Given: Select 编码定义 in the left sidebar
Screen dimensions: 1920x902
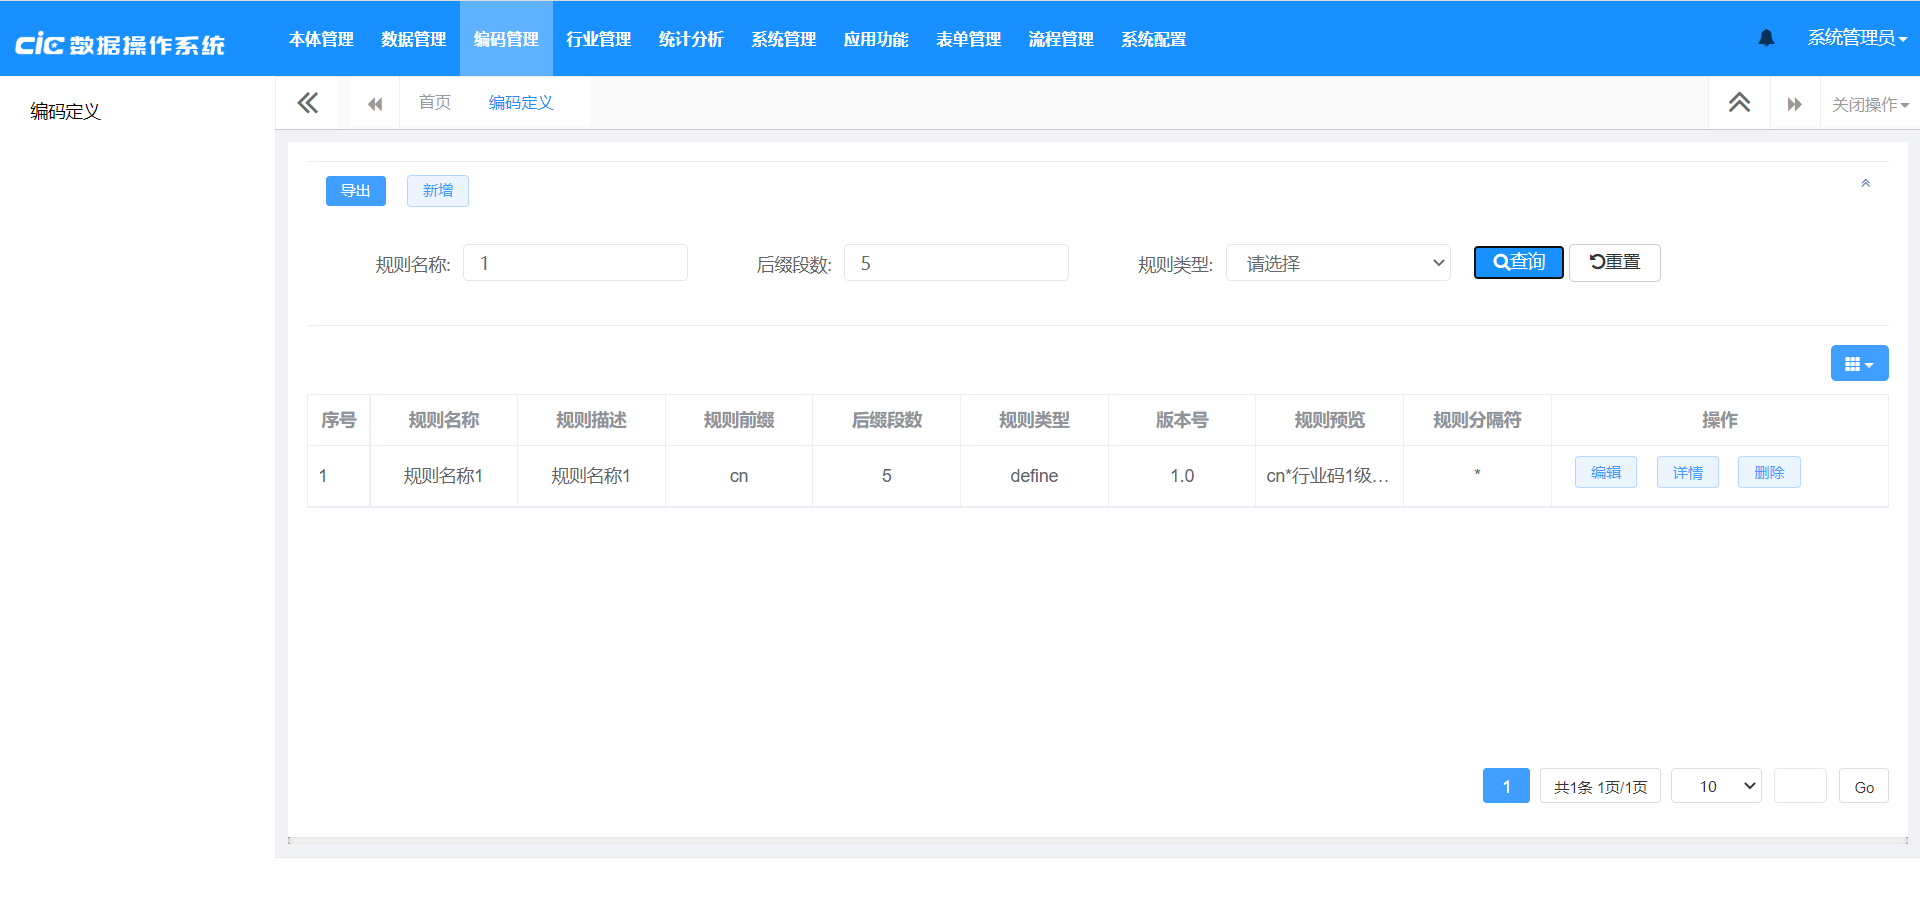Looking at the screenshot, I should point(66,111).
